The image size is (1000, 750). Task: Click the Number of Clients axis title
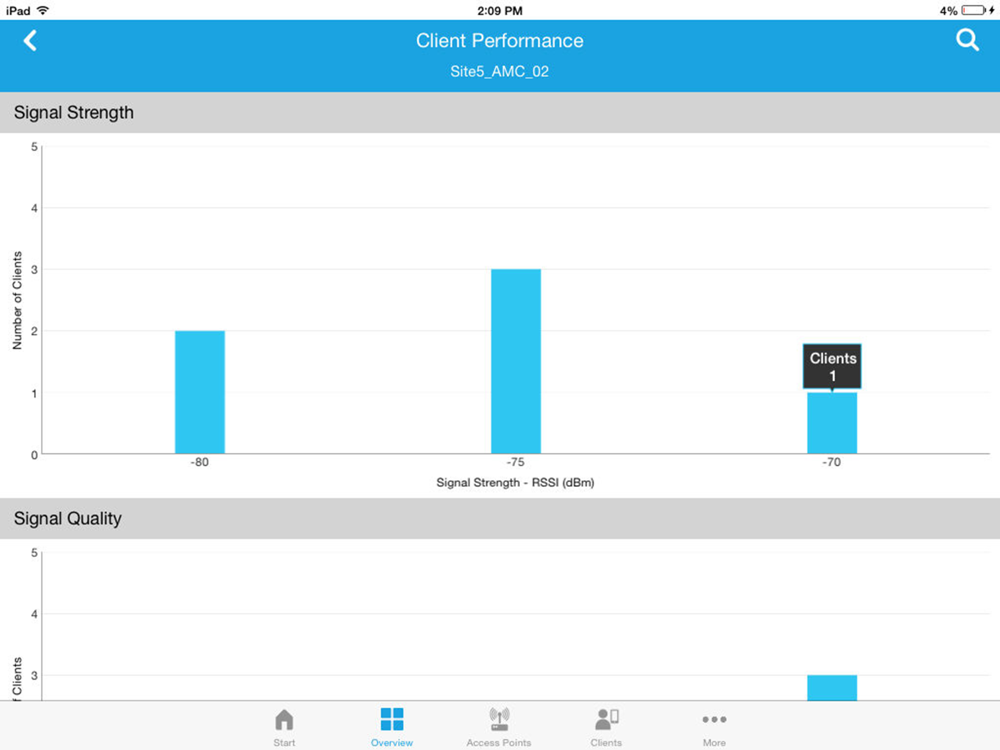click(17, 300)
